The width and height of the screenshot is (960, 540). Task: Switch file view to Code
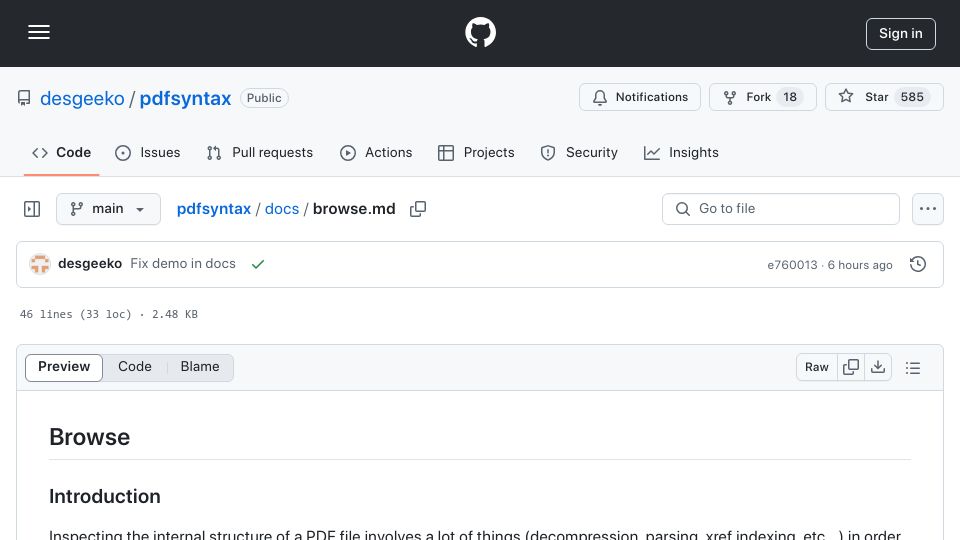click(135, 367)
